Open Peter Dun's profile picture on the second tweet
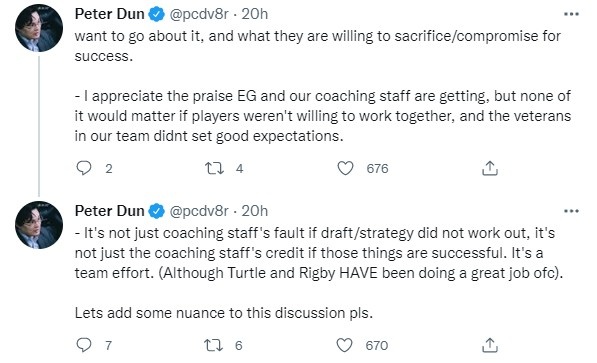597x363 pixels. (39, 225)
